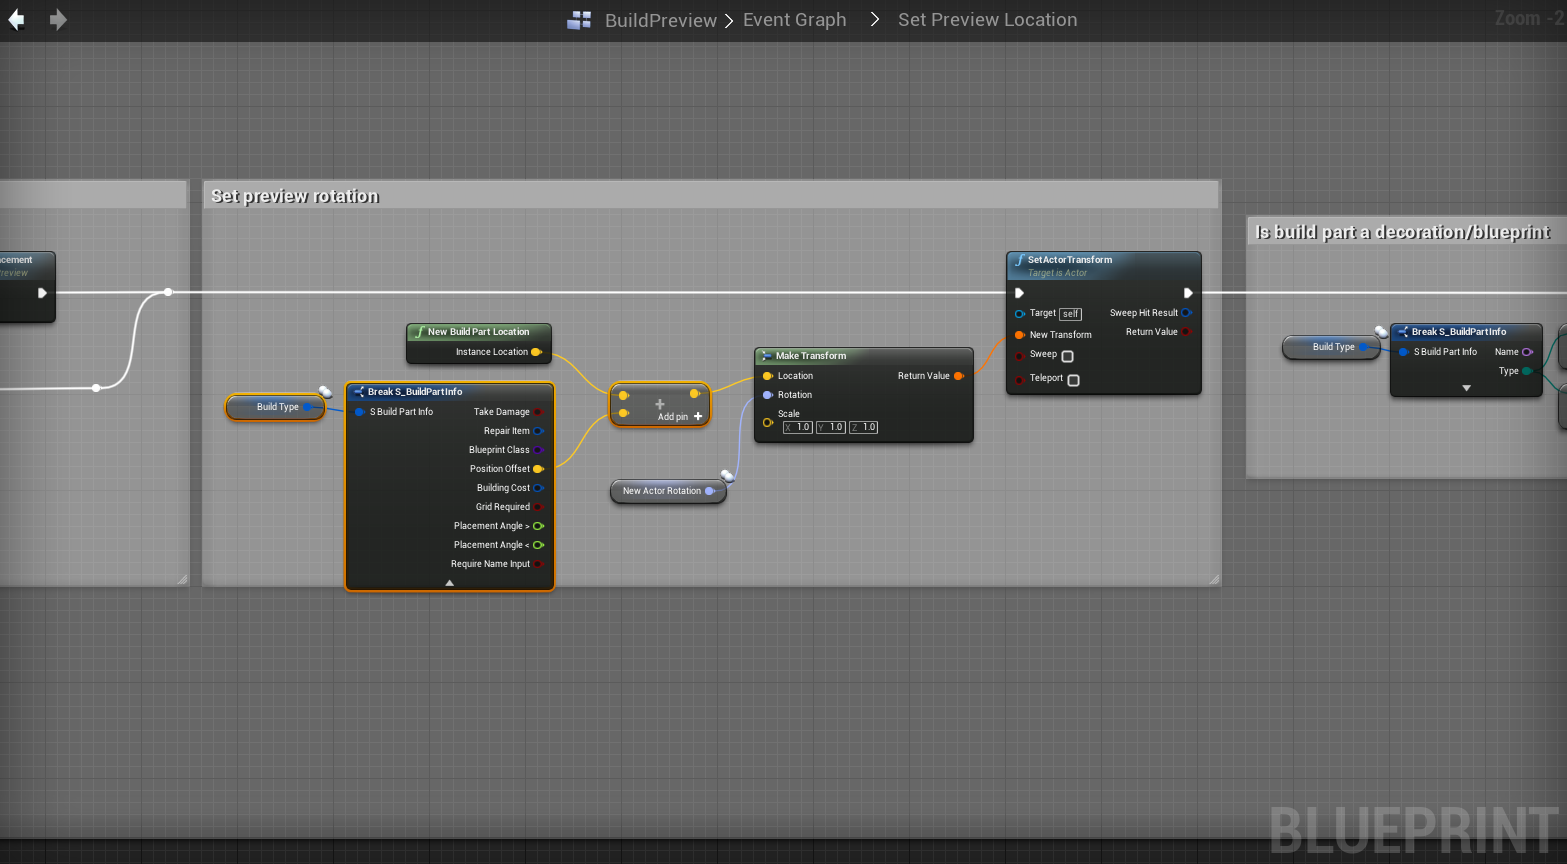Expand the right Break S_BuildPartInfo node
The width and height of the screenshot is (1567, 864).
click(x=1466, y=388)
